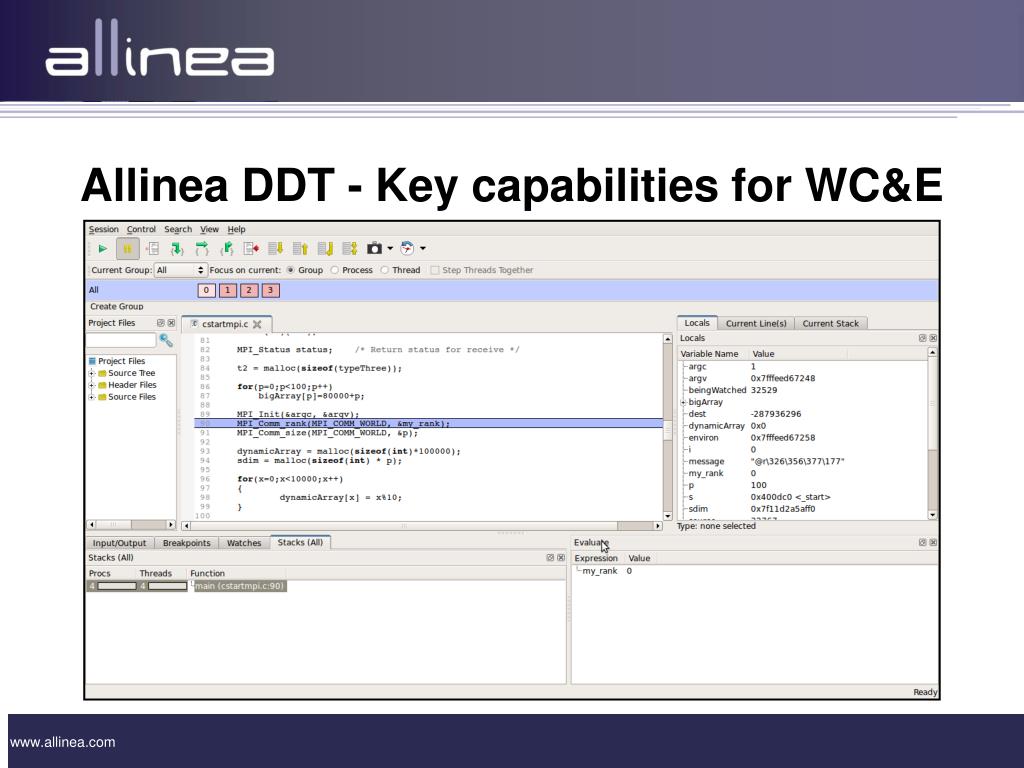The height and width of the screenshot is (768, 1024).
Task: Click the yellow Pause button
Action: [x=127, y=249]
